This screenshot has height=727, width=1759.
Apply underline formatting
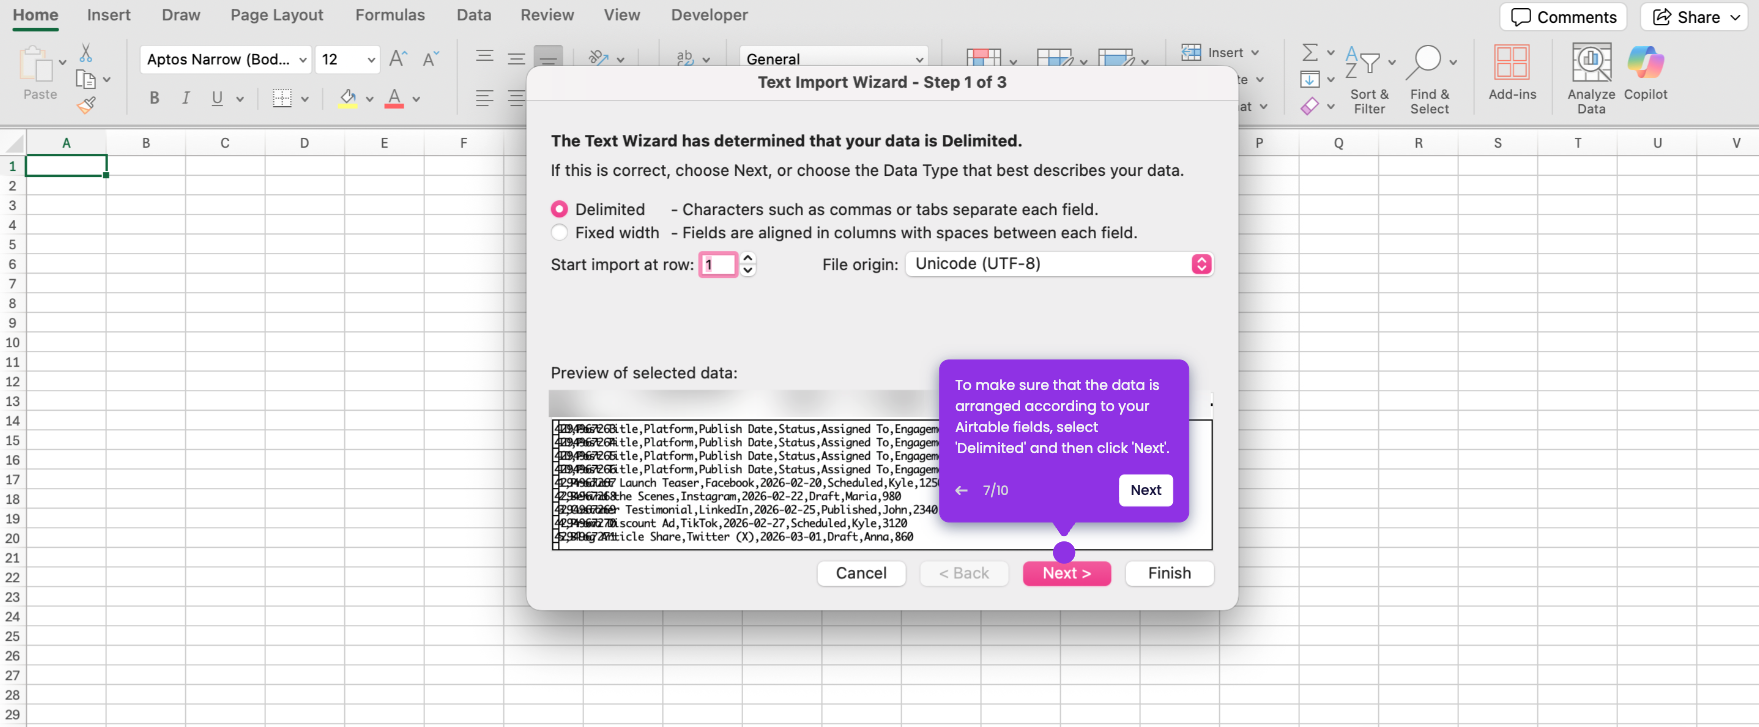217,98
